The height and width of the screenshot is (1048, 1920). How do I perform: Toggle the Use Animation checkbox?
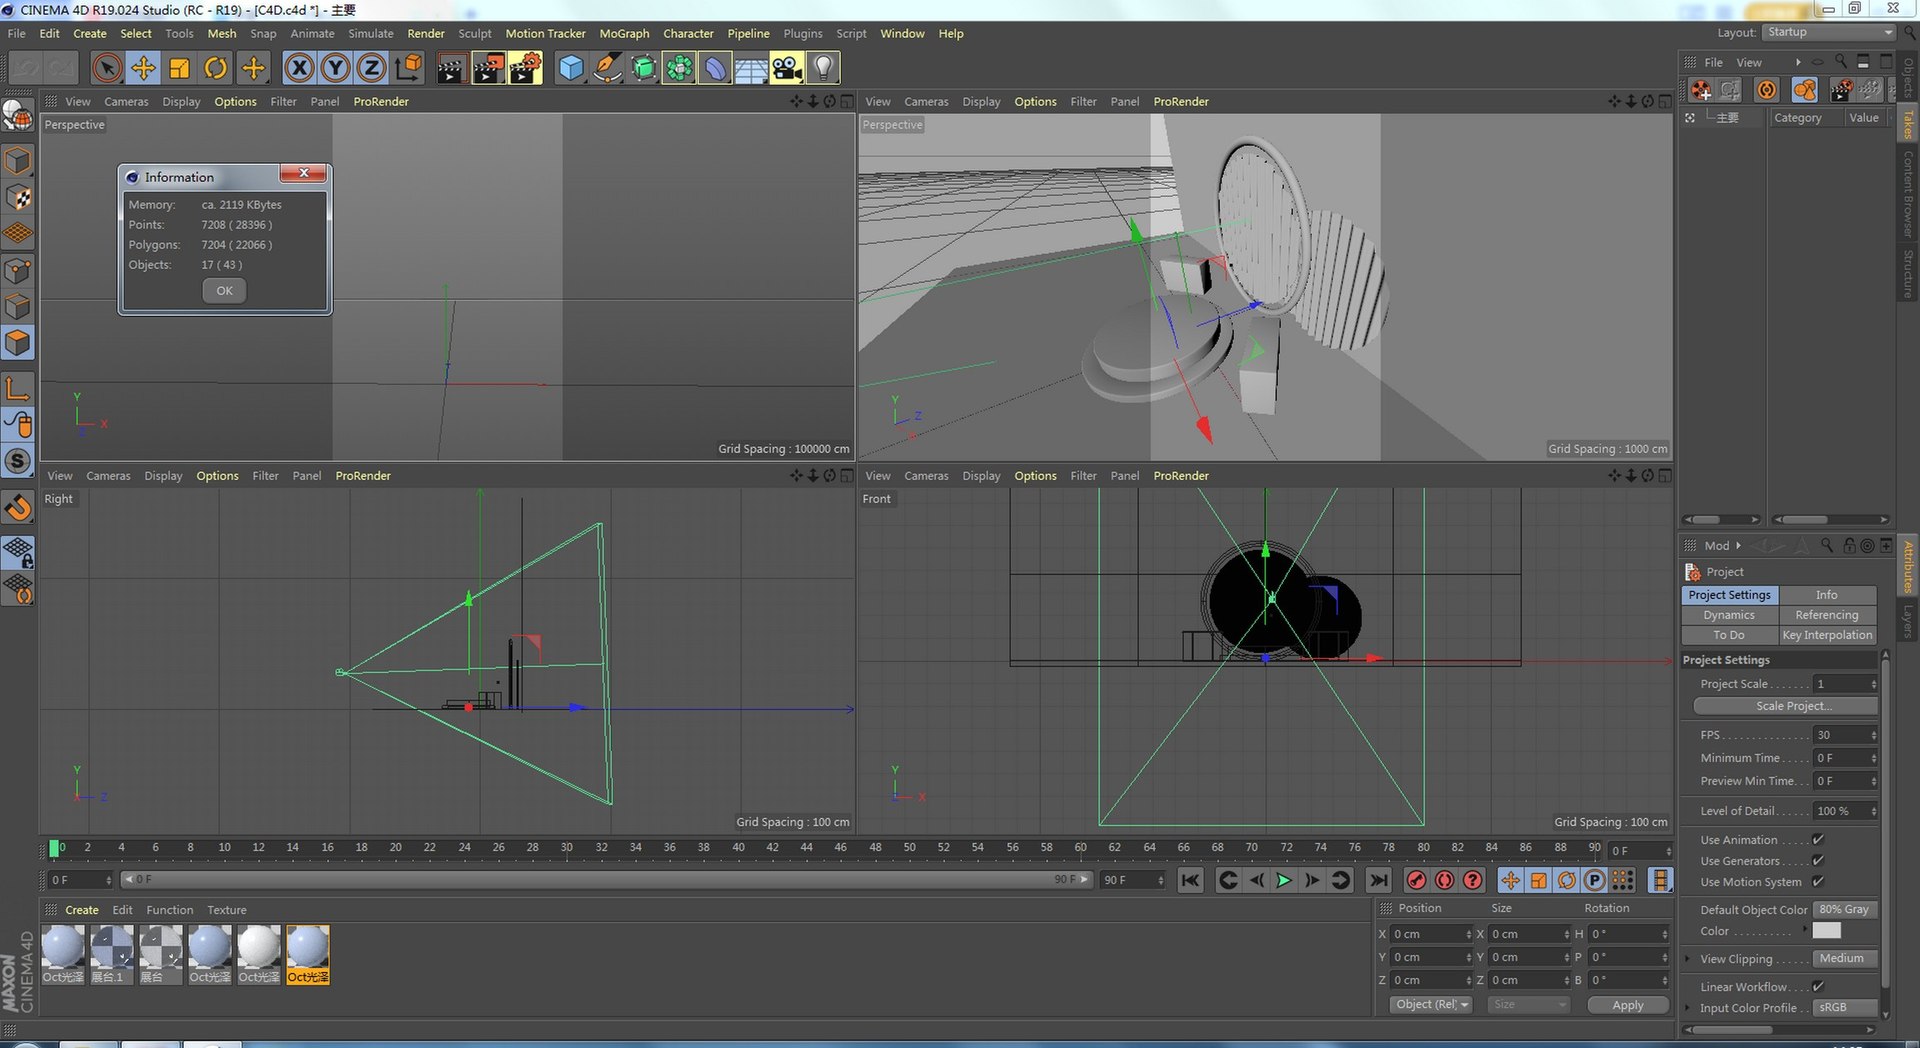point(1818,840)
